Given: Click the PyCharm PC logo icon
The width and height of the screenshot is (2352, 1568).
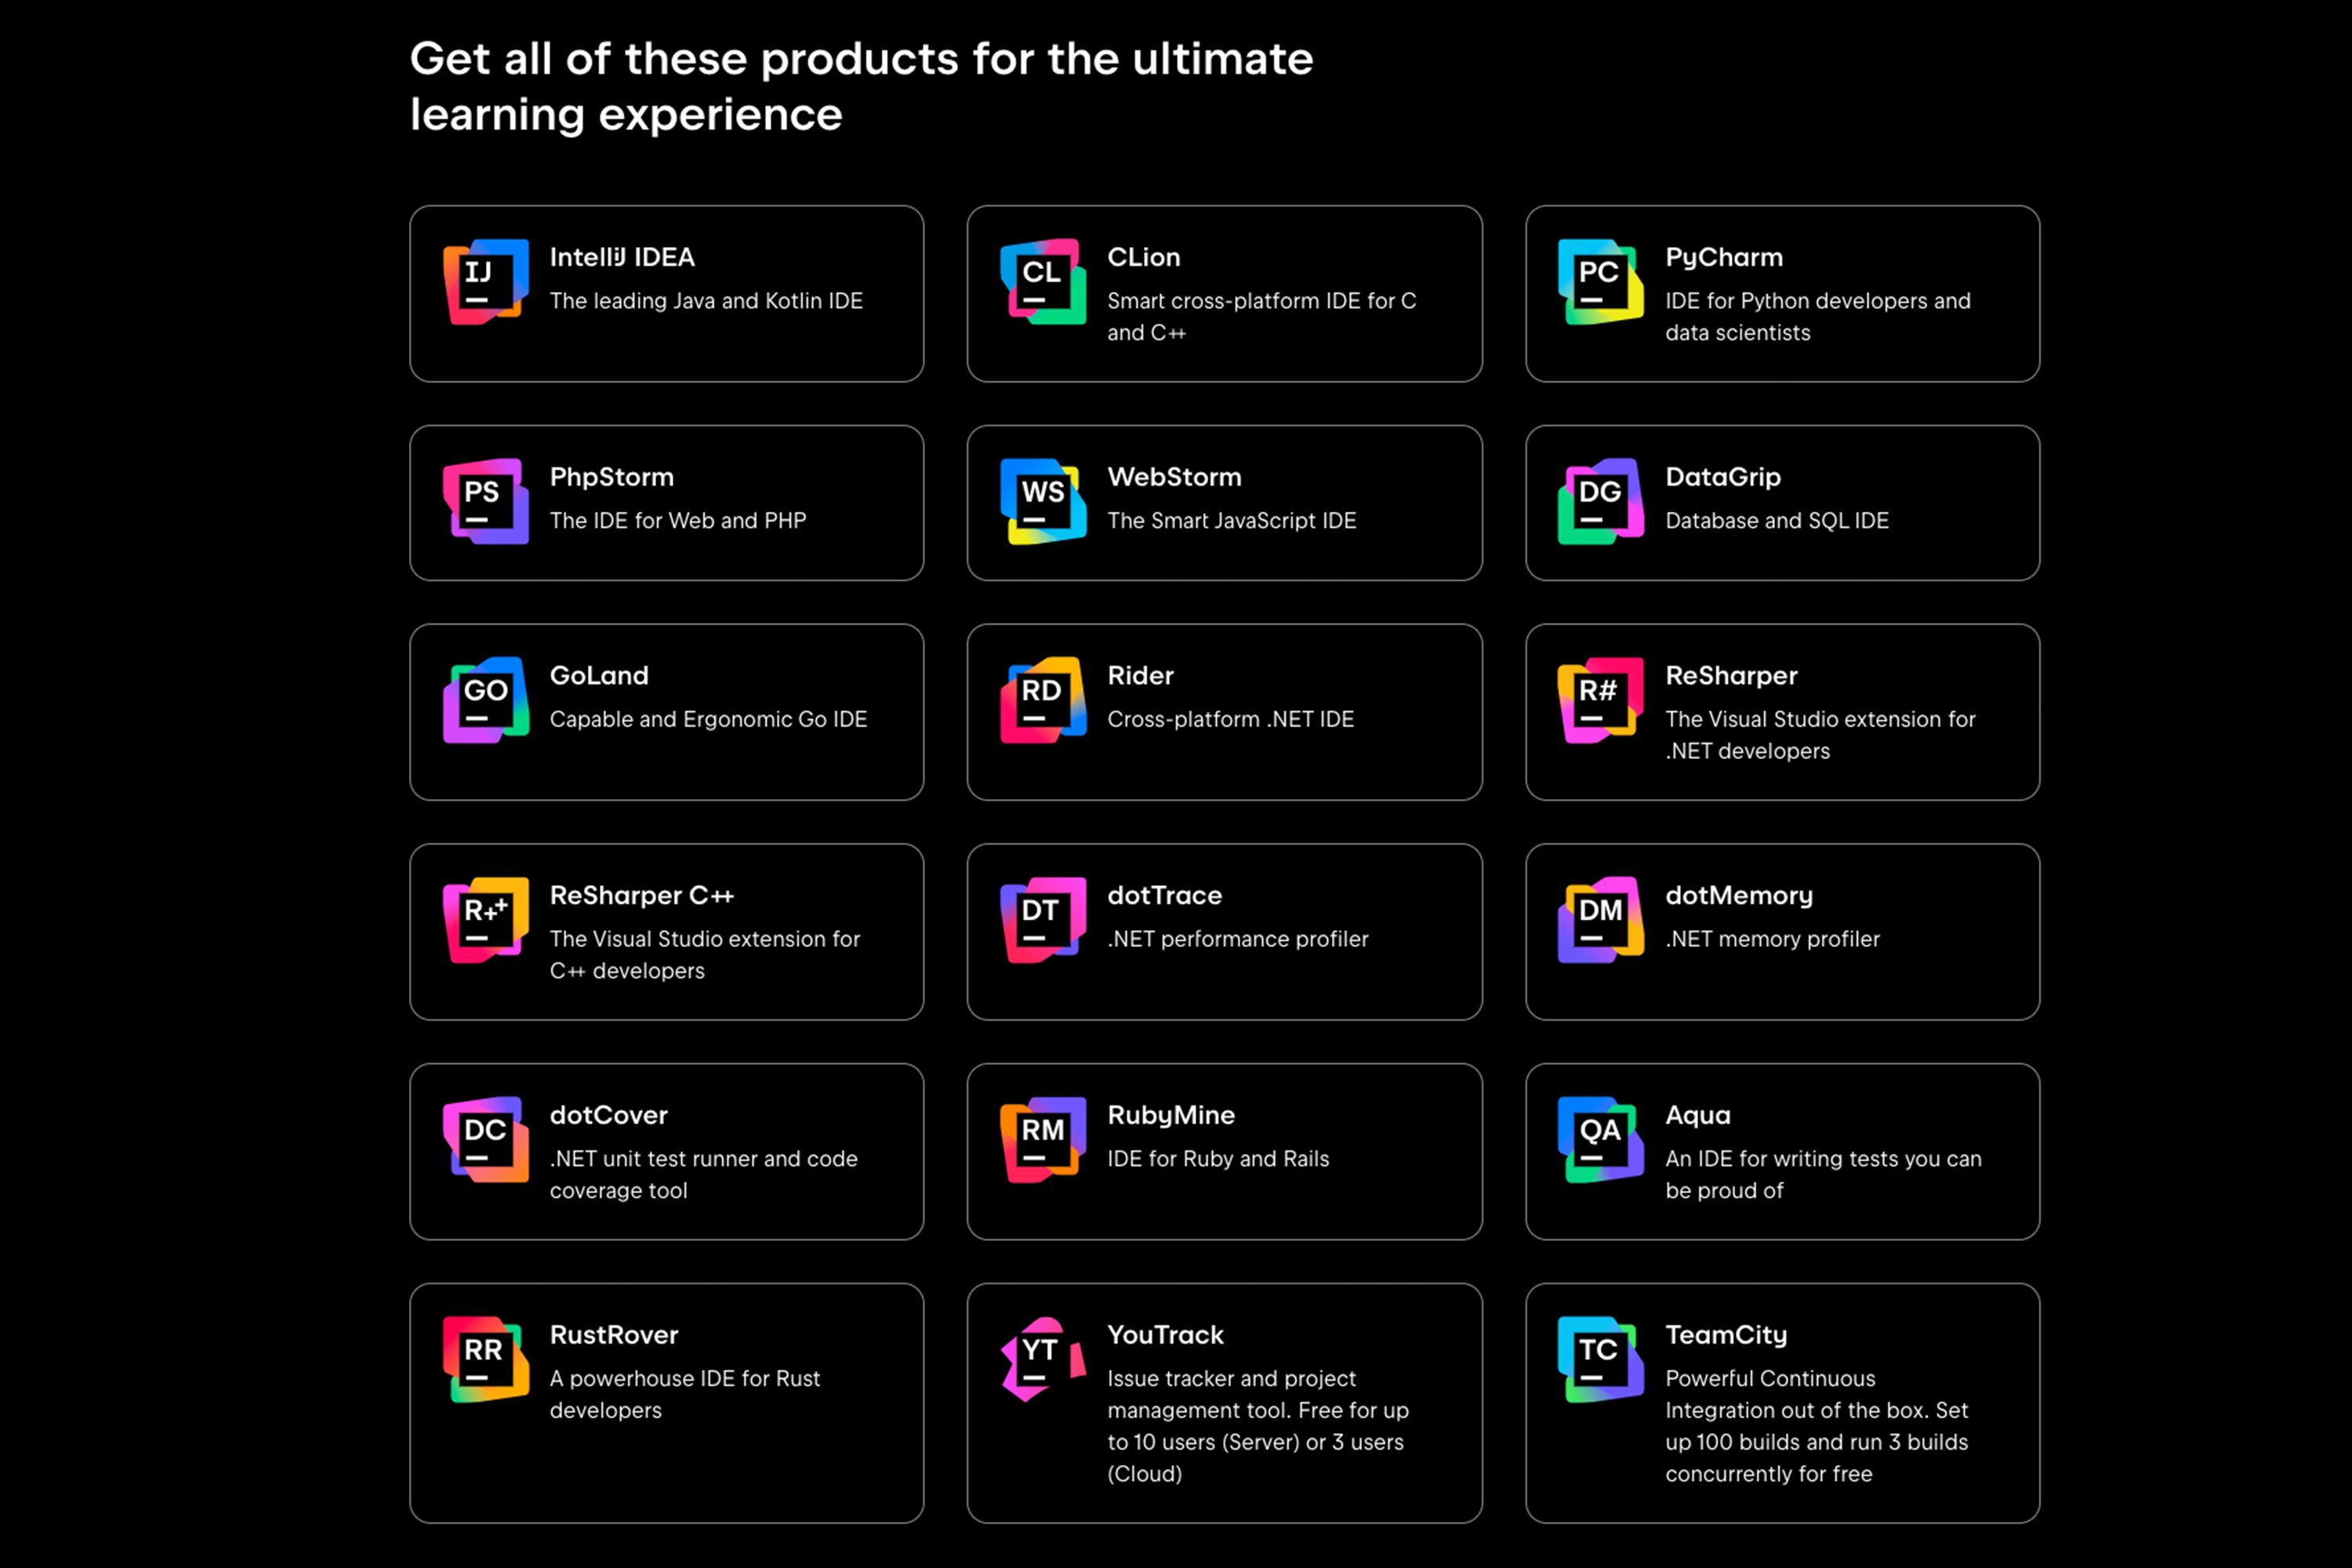Looking at the screenshot, I should coord(1601,282).
